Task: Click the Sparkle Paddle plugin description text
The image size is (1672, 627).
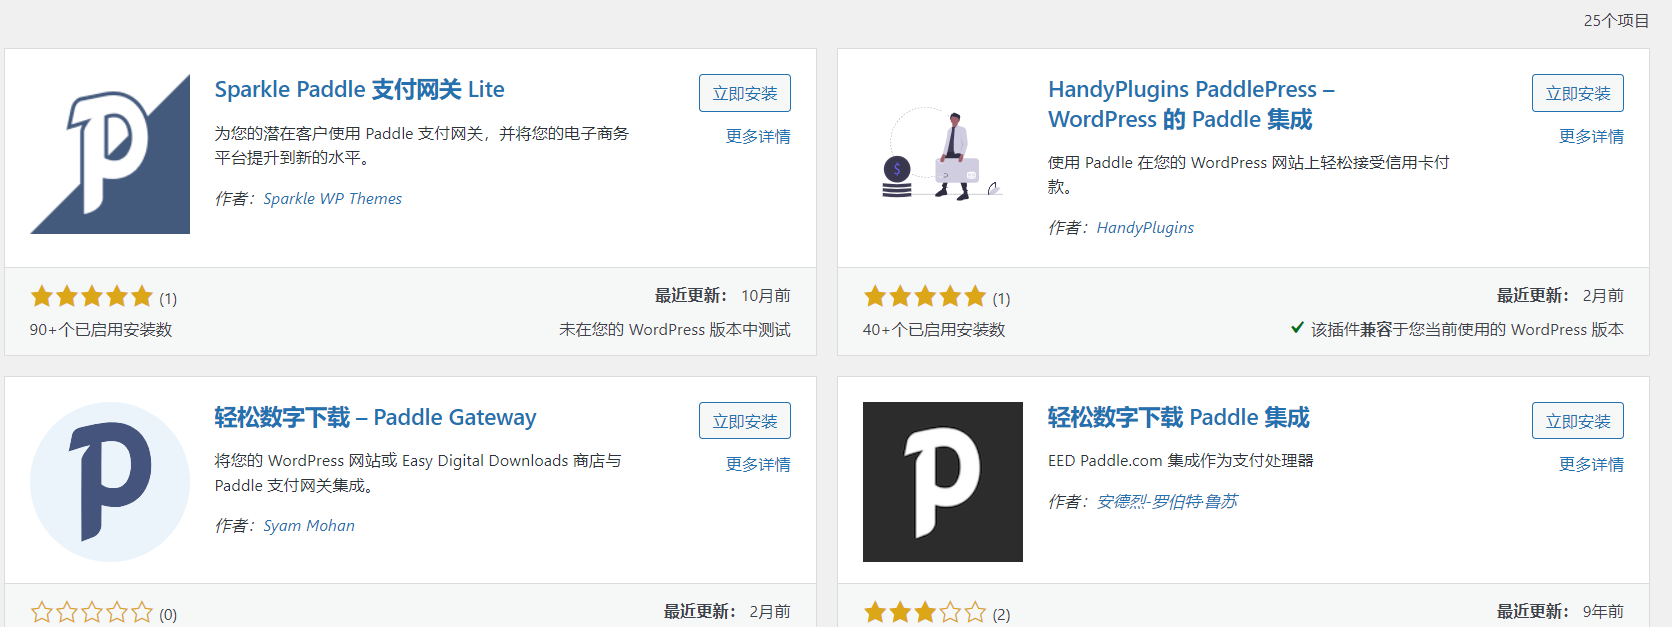Action: (x=422, y=146)
